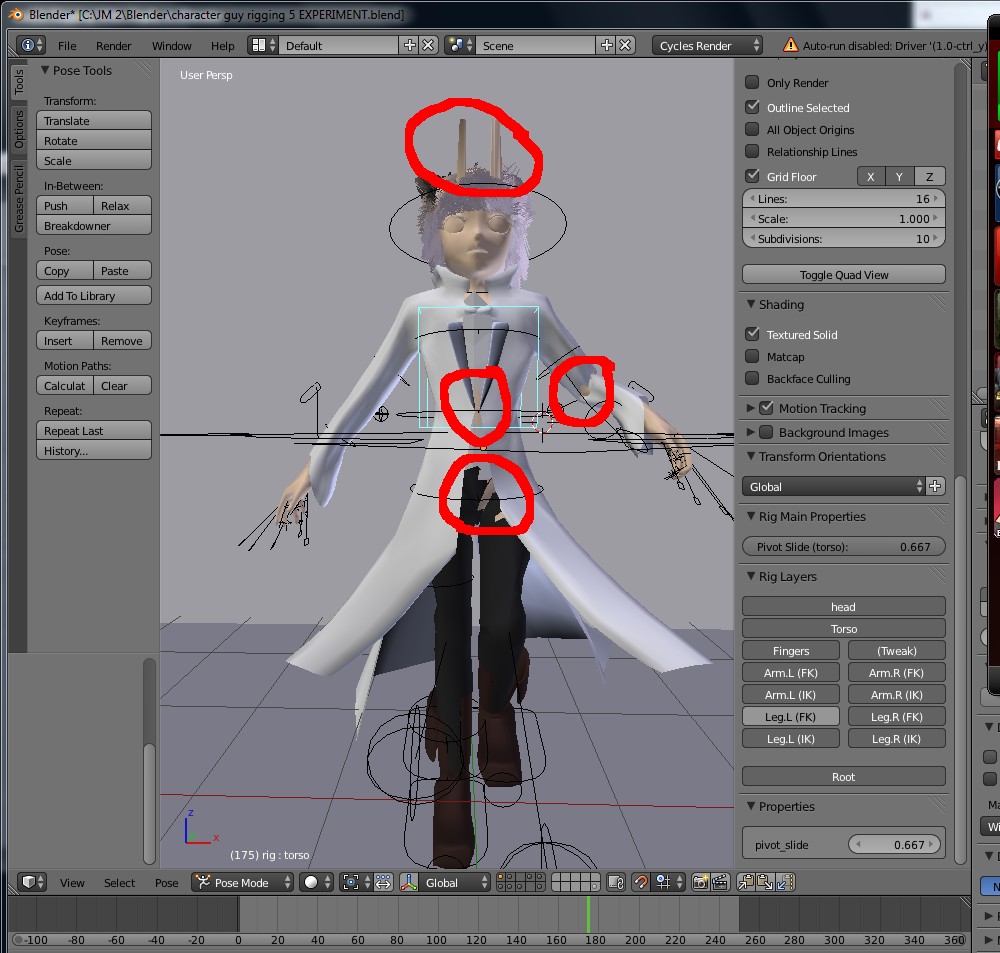Screen dimensions: 1000x953
Task: Collapse the Rig Main Properties panel
Action: 751,516
